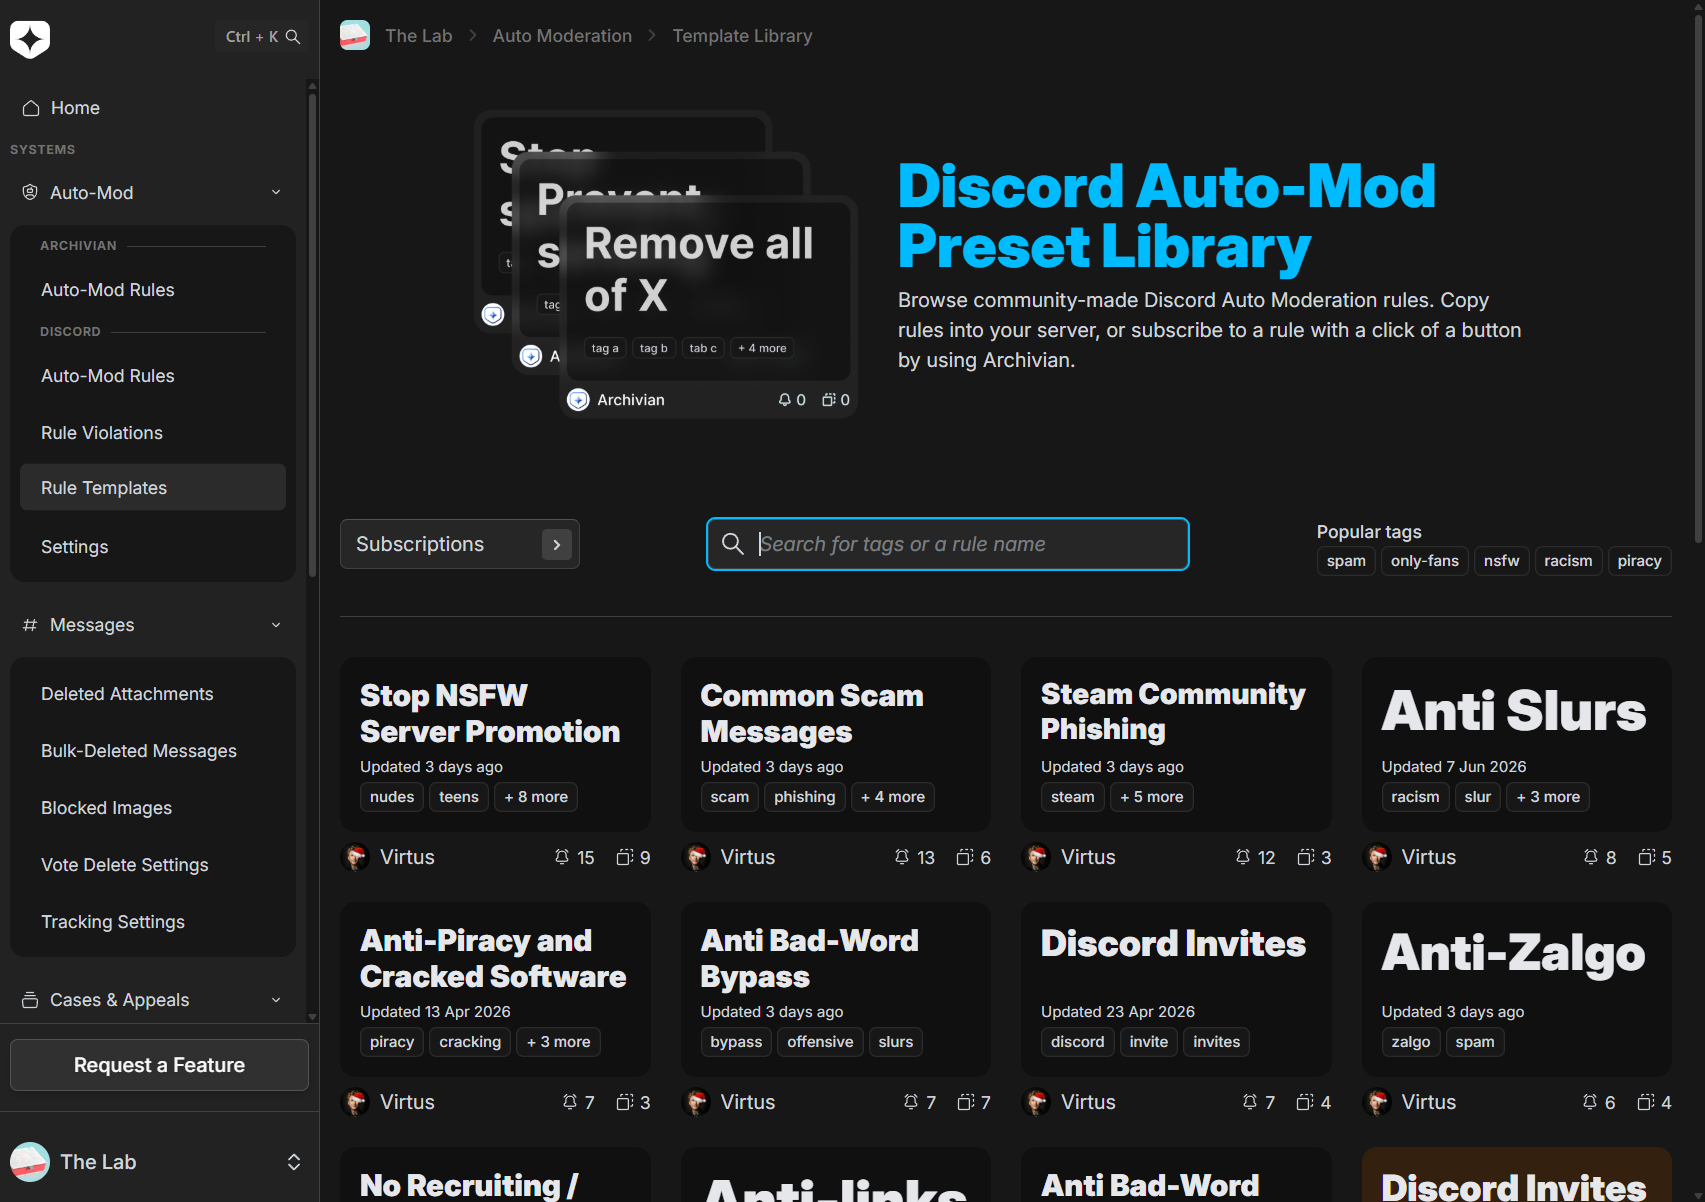The image size is (1705, 1202).
Task: Click copy icon on Anti-Piracy and Cracked Software
Action: [625, 1102]
